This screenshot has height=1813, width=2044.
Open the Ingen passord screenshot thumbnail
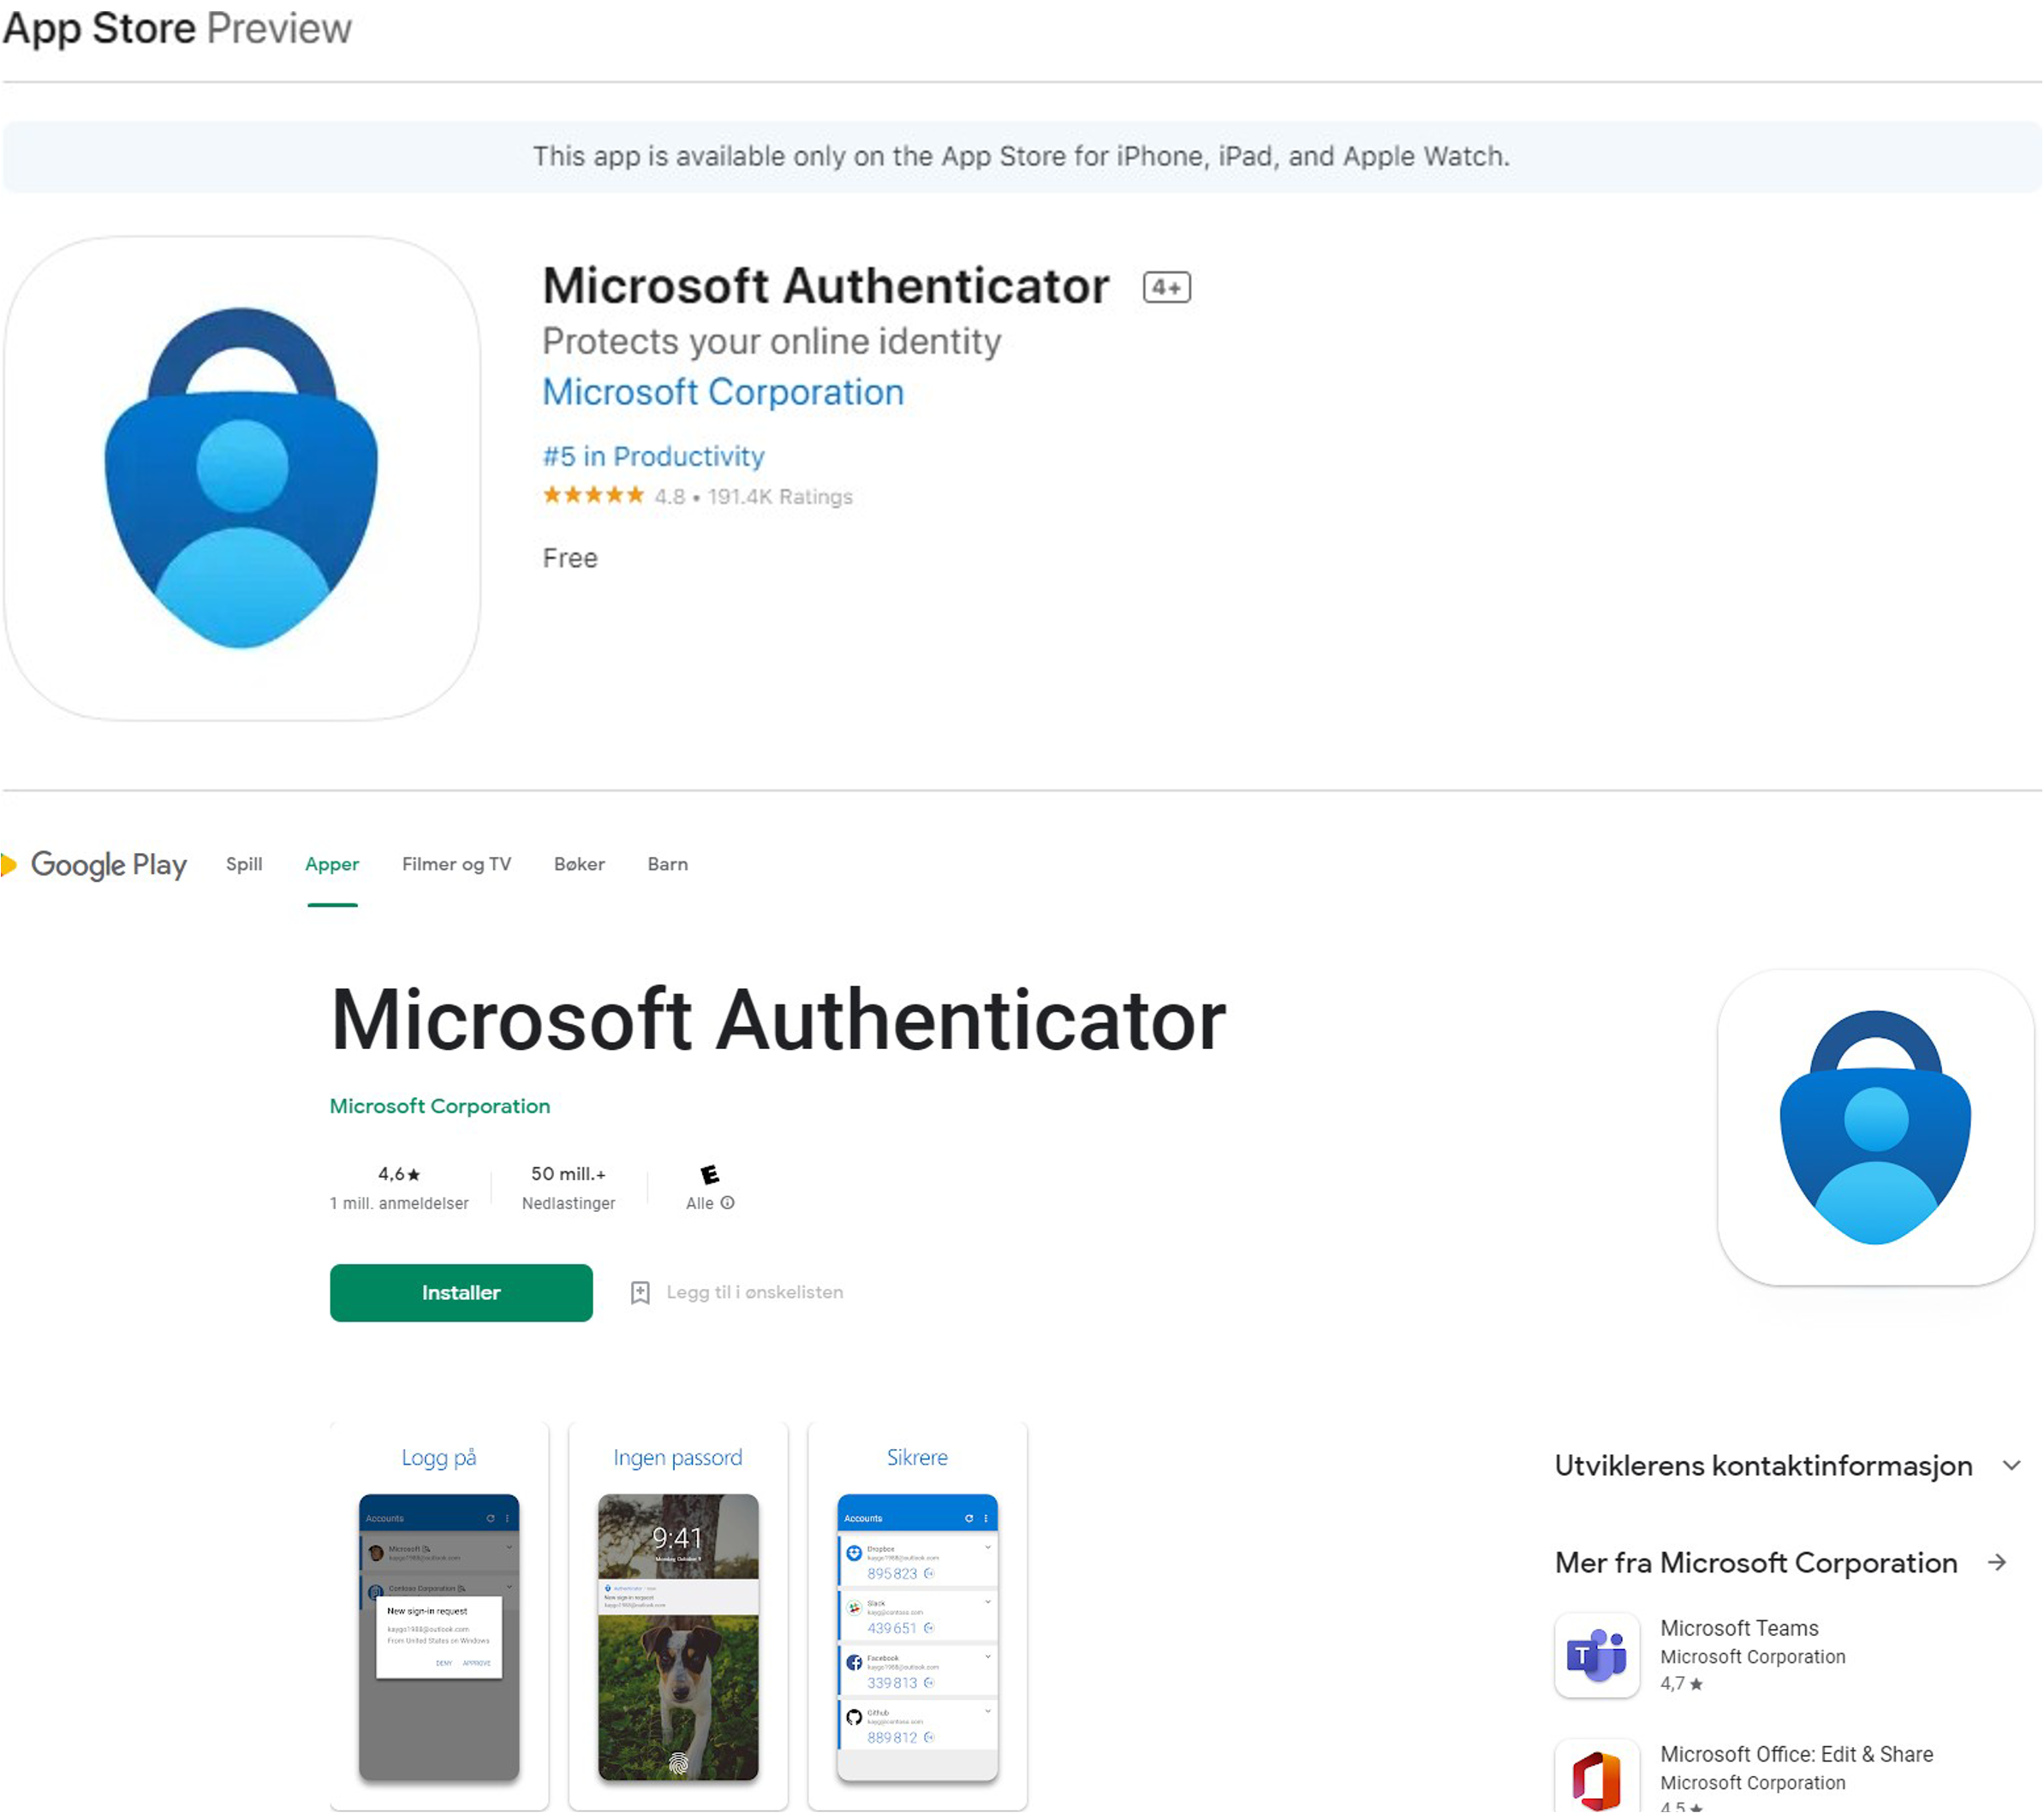tap(678, 1615)
